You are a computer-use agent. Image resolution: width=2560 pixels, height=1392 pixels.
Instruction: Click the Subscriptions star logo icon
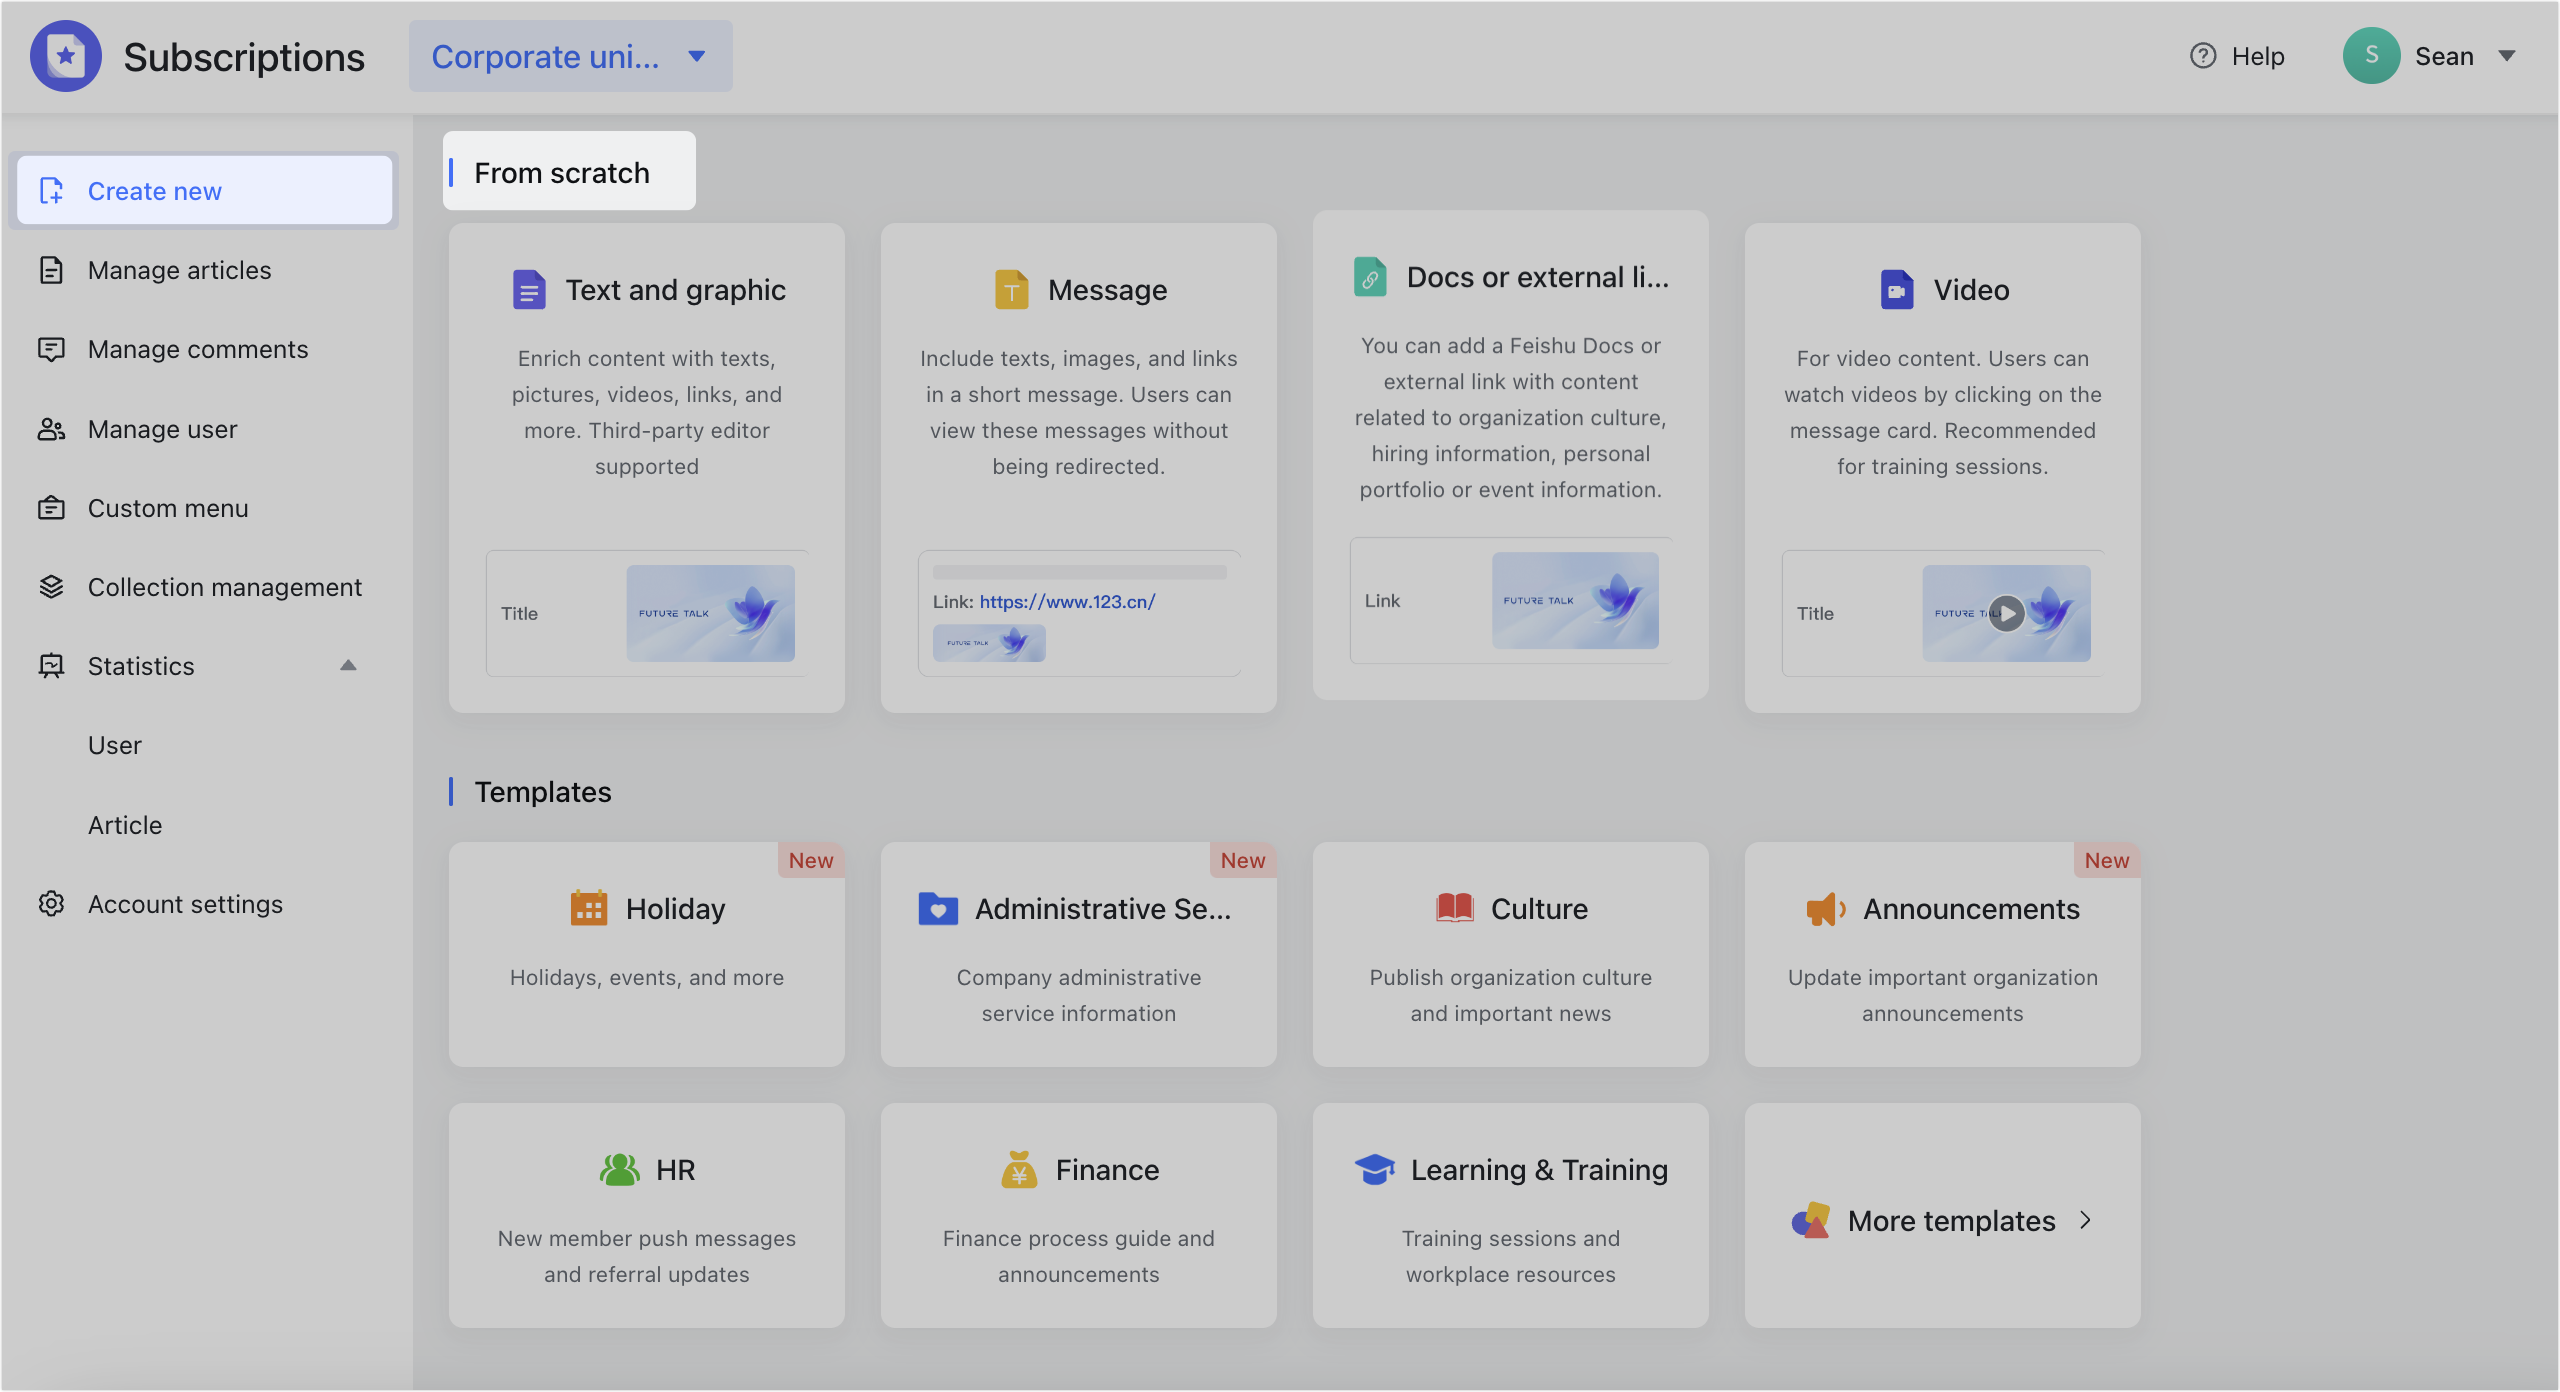[x=66, y=56]
